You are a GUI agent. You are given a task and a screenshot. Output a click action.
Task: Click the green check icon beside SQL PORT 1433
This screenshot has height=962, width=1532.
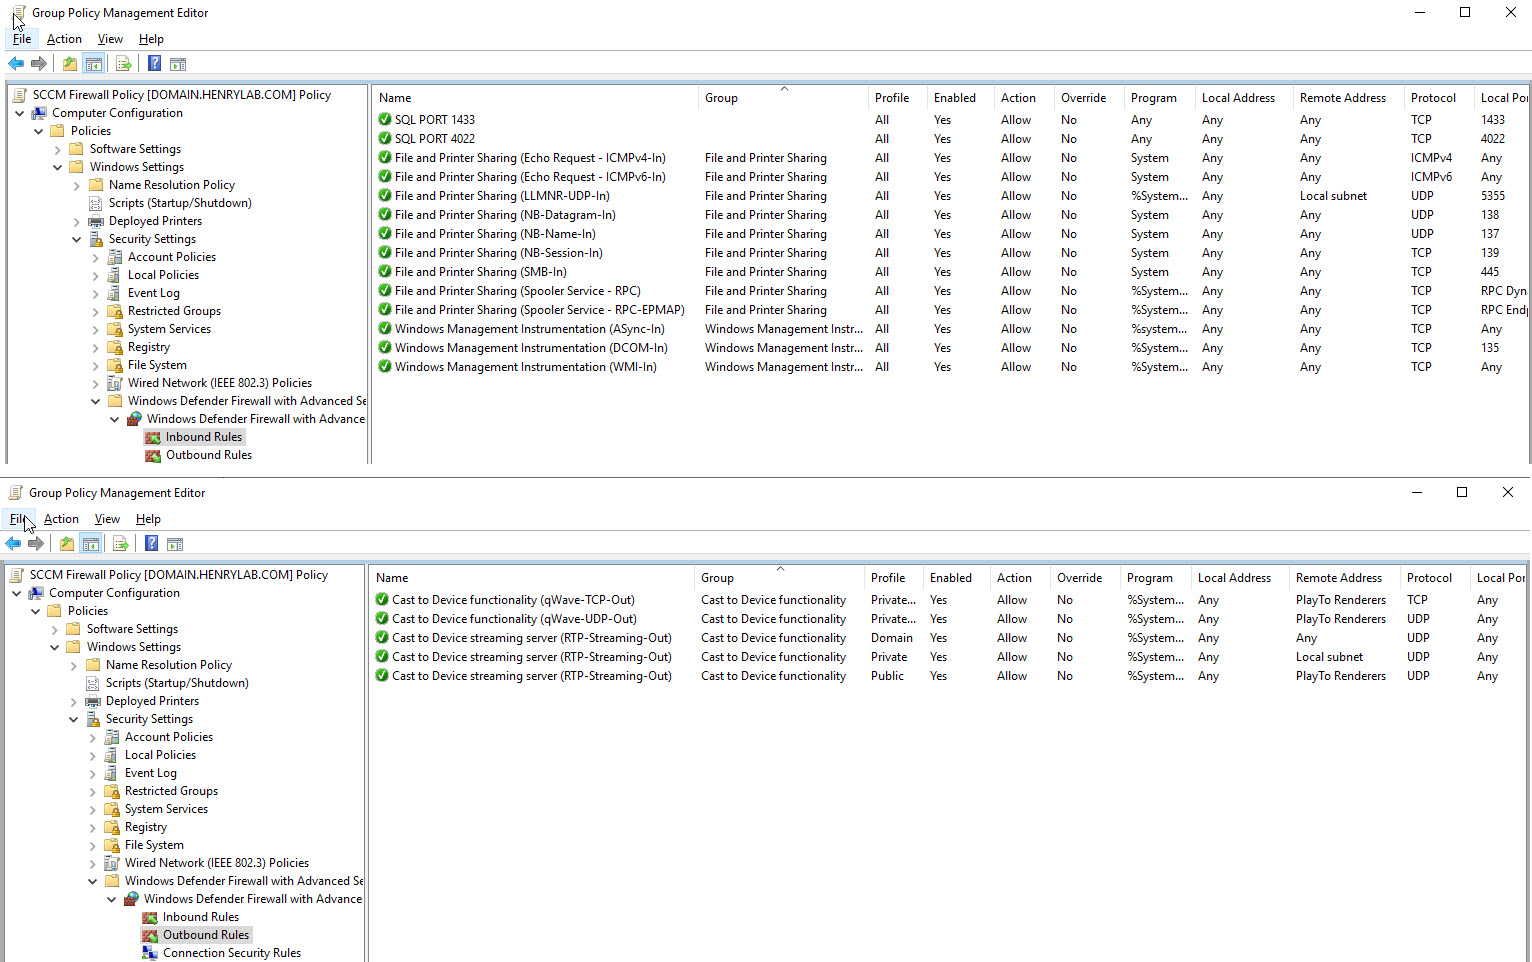click(385, 120)
